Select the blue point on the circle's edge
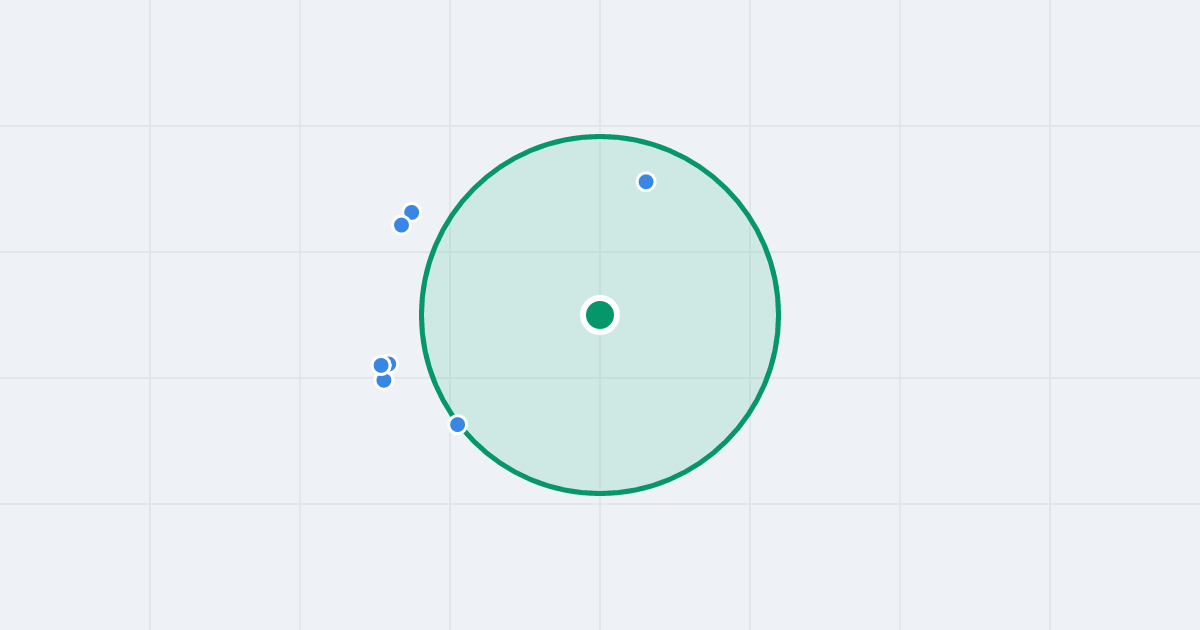 (458, 424)
